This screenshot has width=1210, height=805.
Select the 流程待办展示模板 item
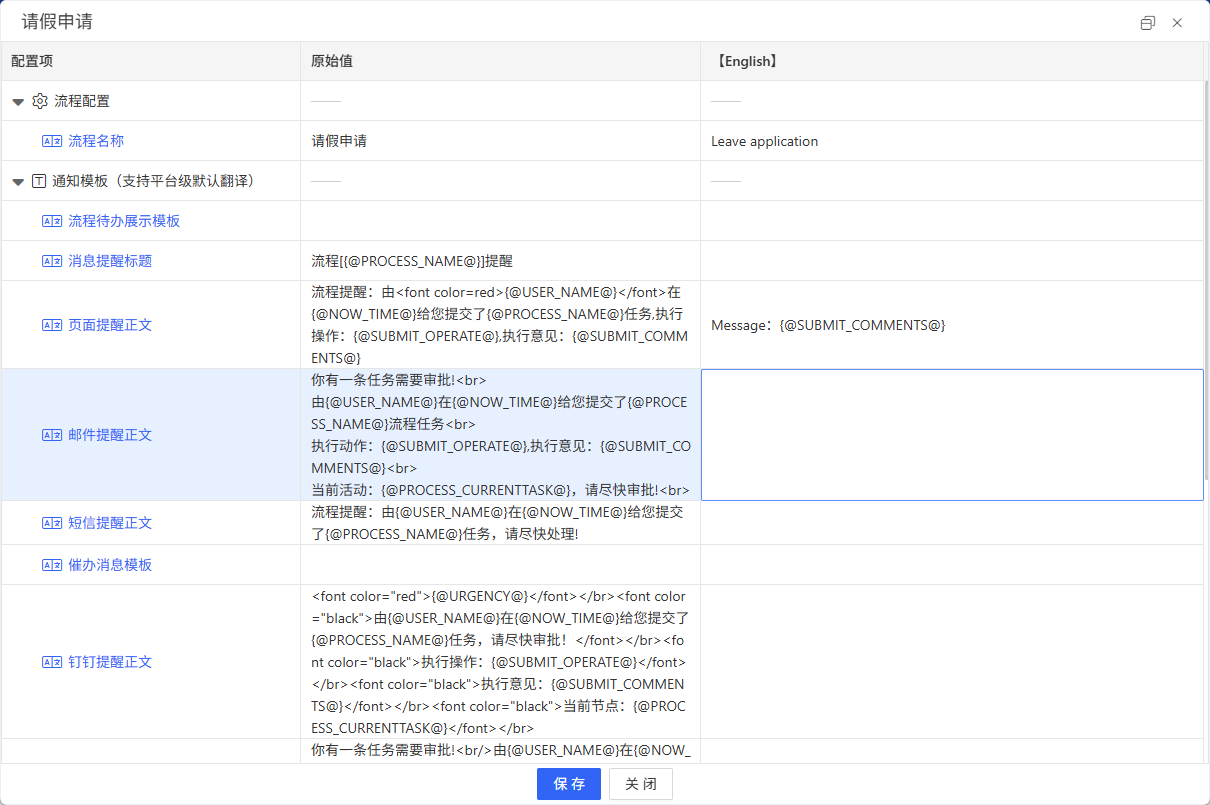tap(124, 221)
